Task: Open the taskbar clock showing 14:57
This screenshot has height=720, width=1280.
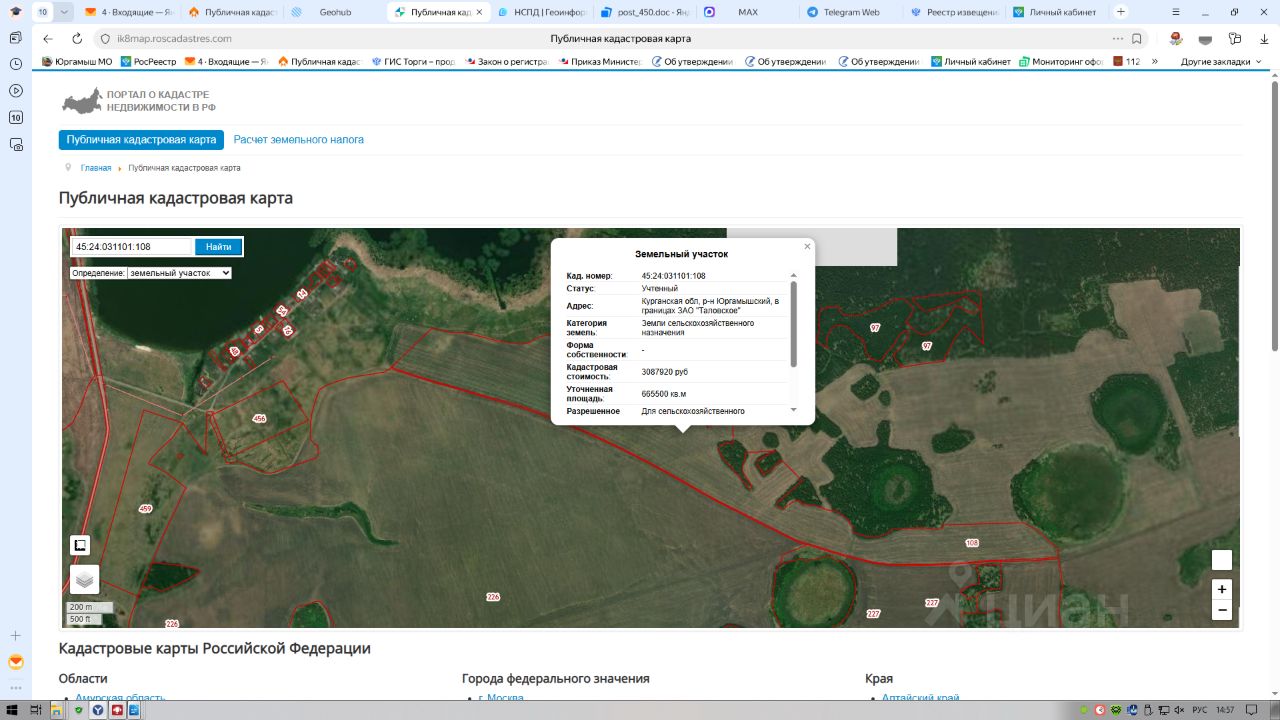Action: click(1225, 710)
